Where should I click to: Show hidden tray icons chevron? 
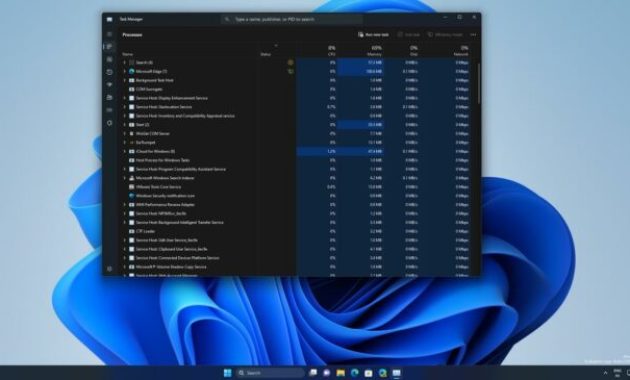click(x=605, y=373)
